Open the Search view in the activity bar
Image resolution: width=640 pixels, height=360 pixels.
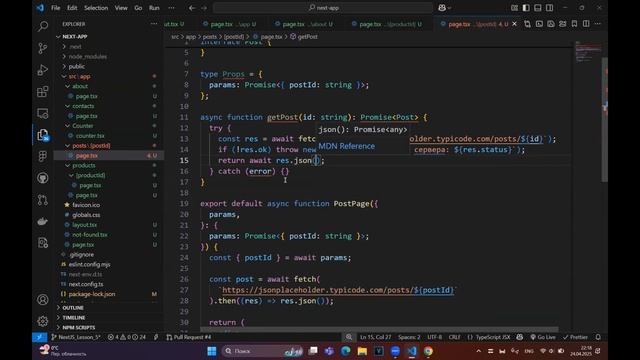pos(42,27)
